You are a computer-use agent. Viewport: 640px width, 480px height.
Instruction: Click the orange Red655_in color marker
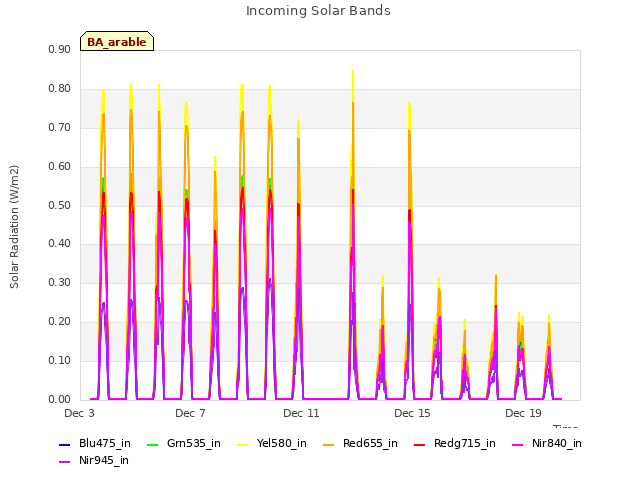pos(329,444)
